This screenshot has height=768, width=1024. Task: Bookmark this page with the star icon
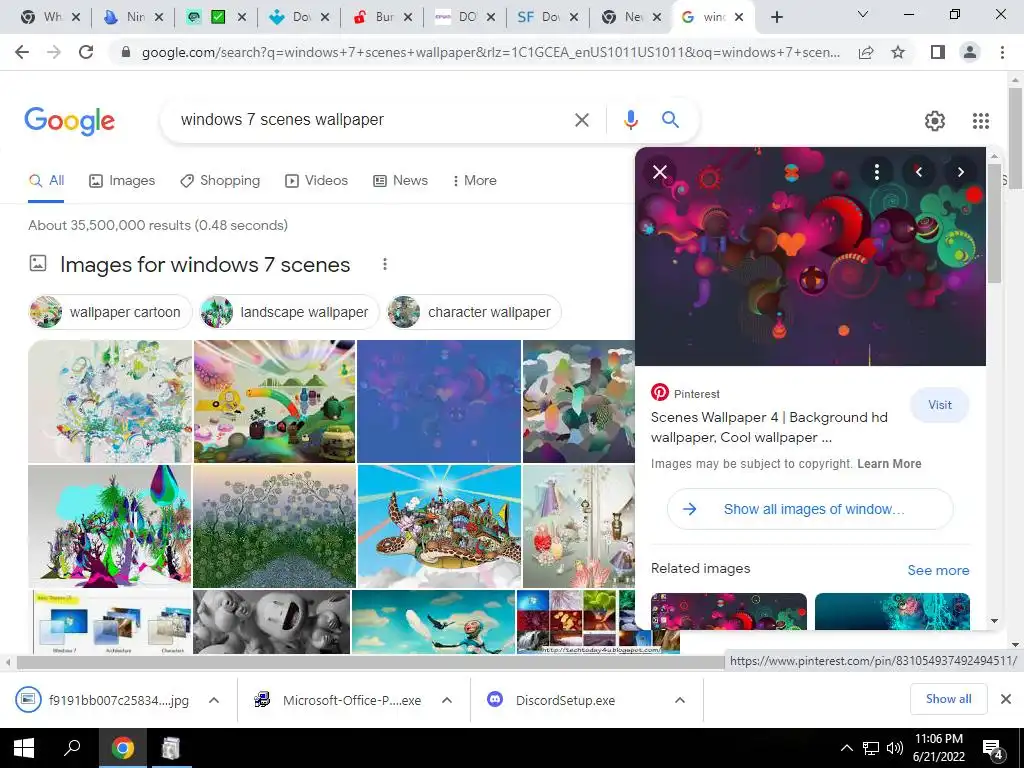click(x=898, y=52)
